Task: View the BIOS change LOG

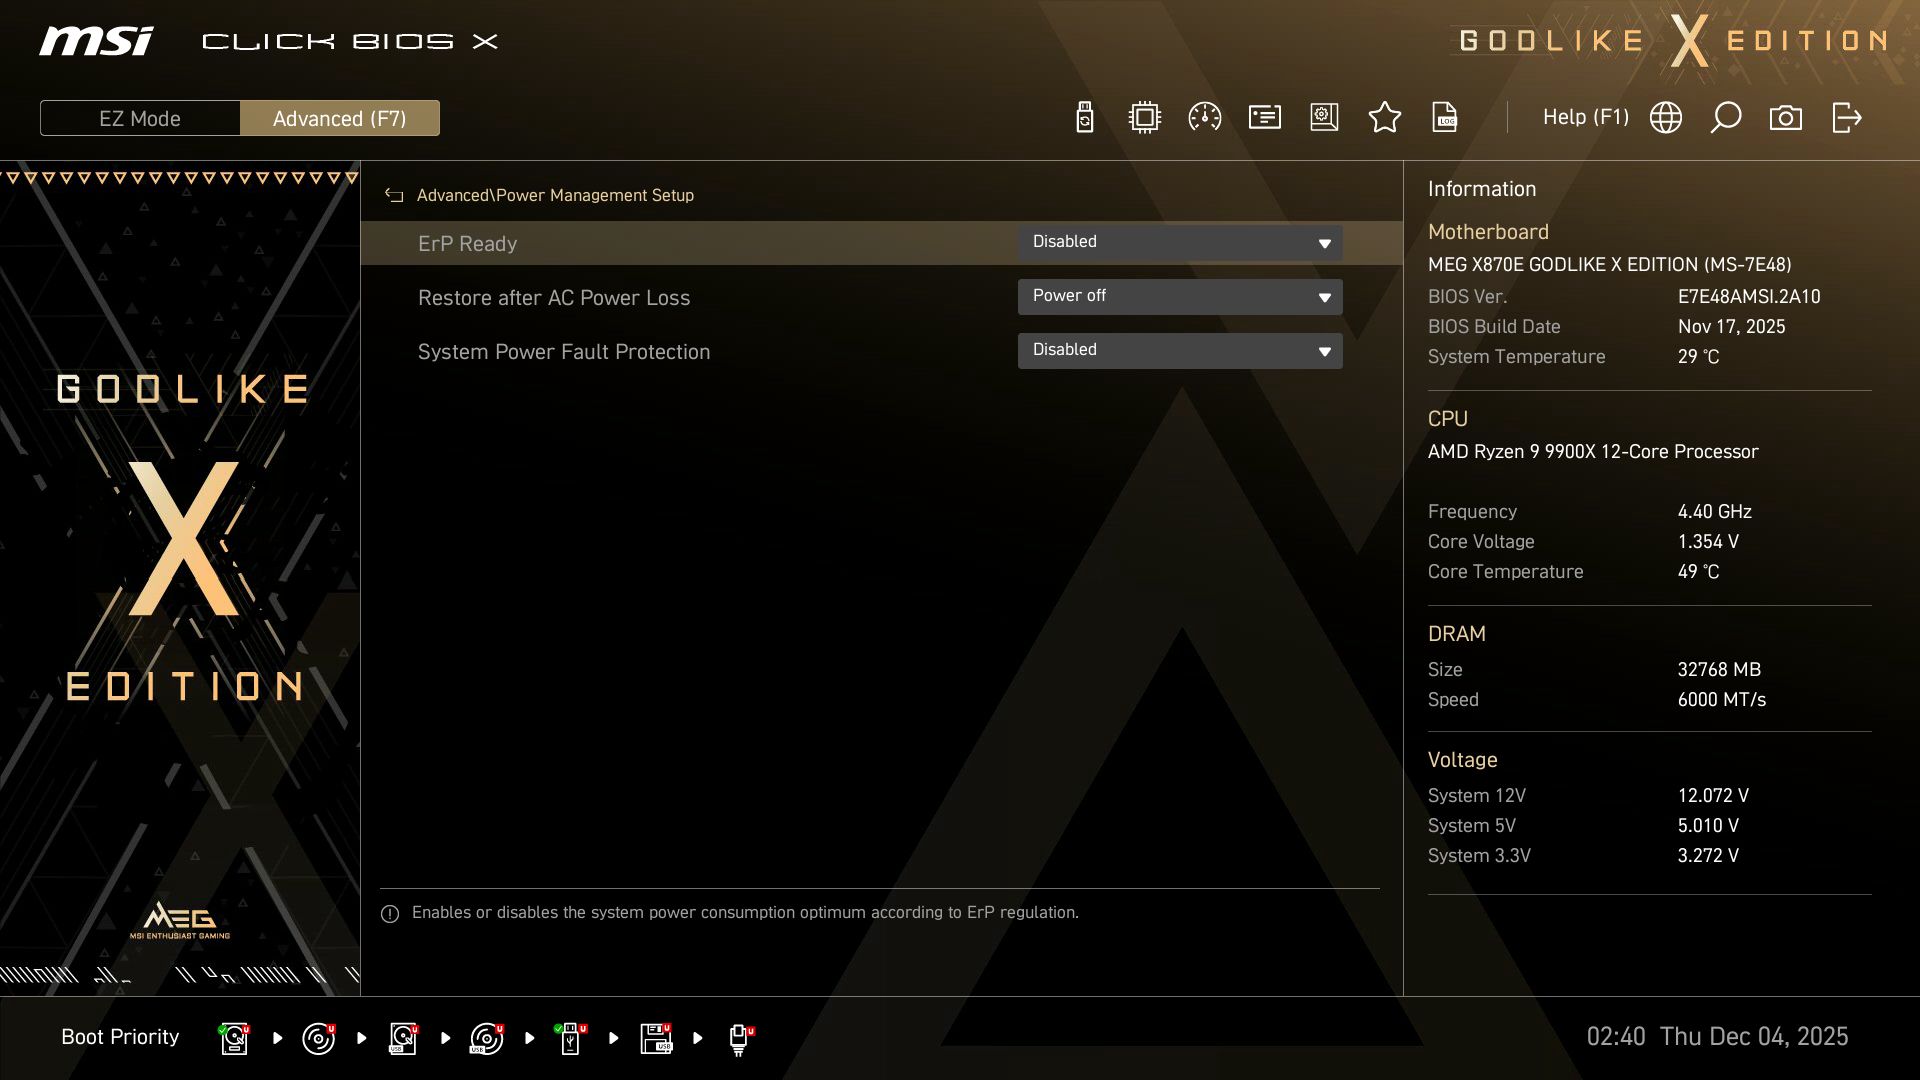Action: pos(1445,117)
